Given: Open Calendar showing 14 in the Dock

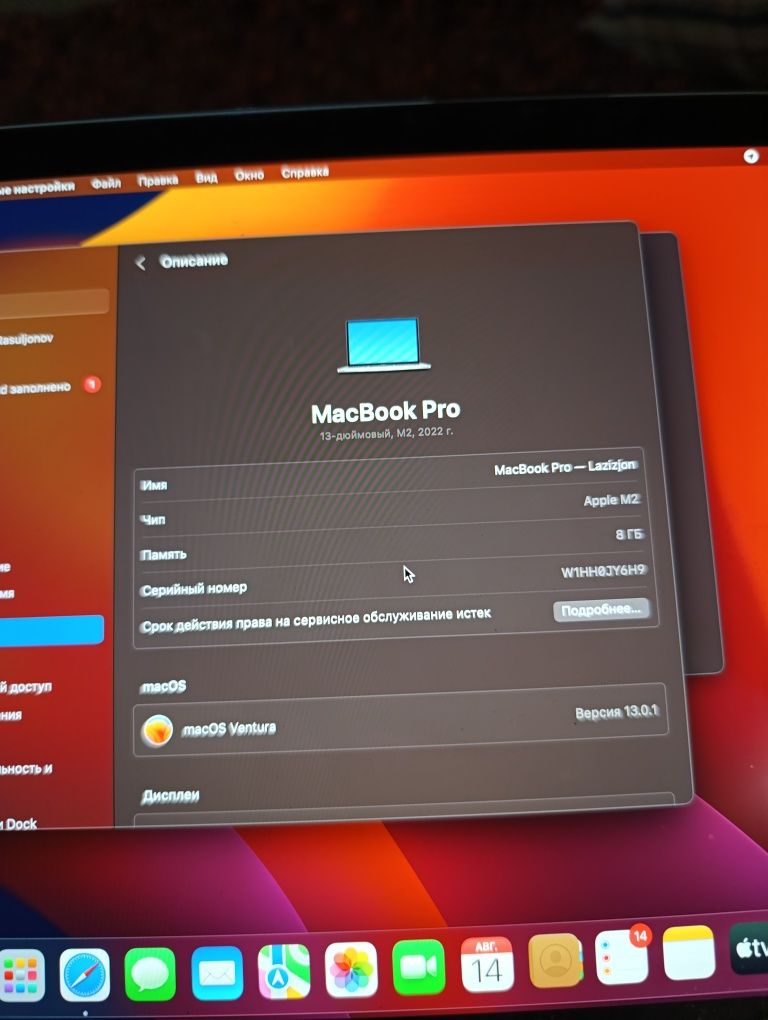Looking at the screenshot, I should [486, 964].
